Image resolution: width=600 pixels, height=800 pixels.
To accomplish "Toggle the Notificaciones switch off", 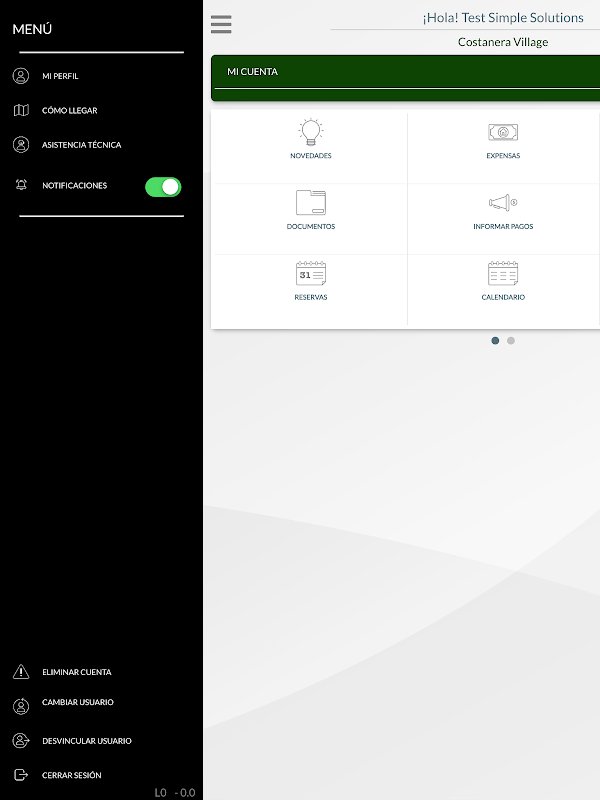I will coord(163,187).
